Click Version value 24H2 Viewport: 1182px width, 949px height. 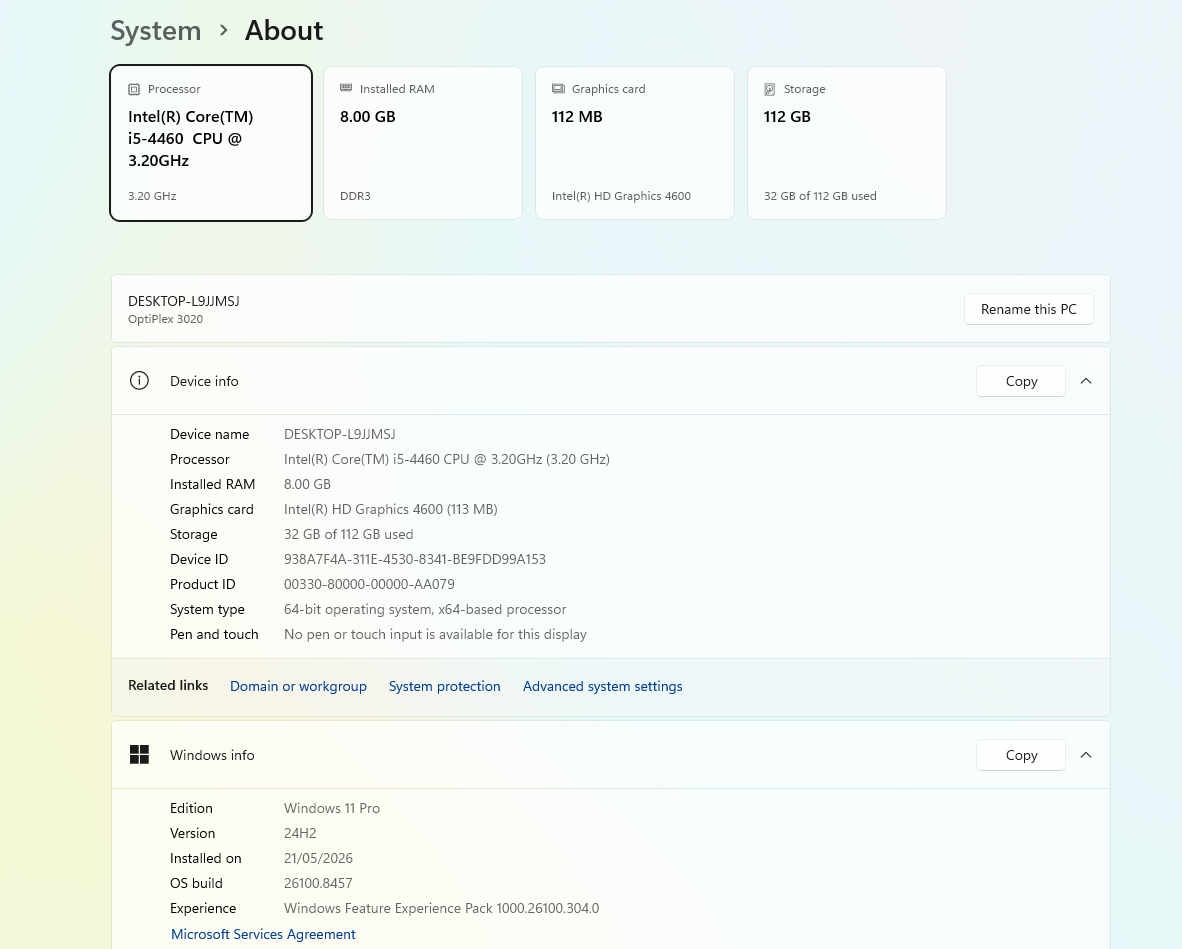tap(300, 833)
